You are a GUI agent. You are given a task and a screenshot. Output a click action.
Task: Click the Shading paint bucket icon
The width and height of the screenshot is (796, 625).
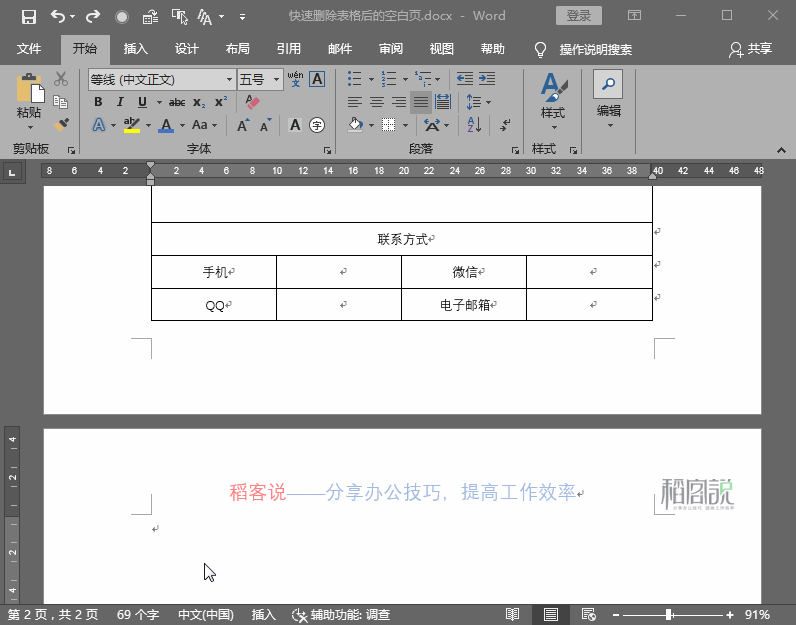(x=355, y=125)
